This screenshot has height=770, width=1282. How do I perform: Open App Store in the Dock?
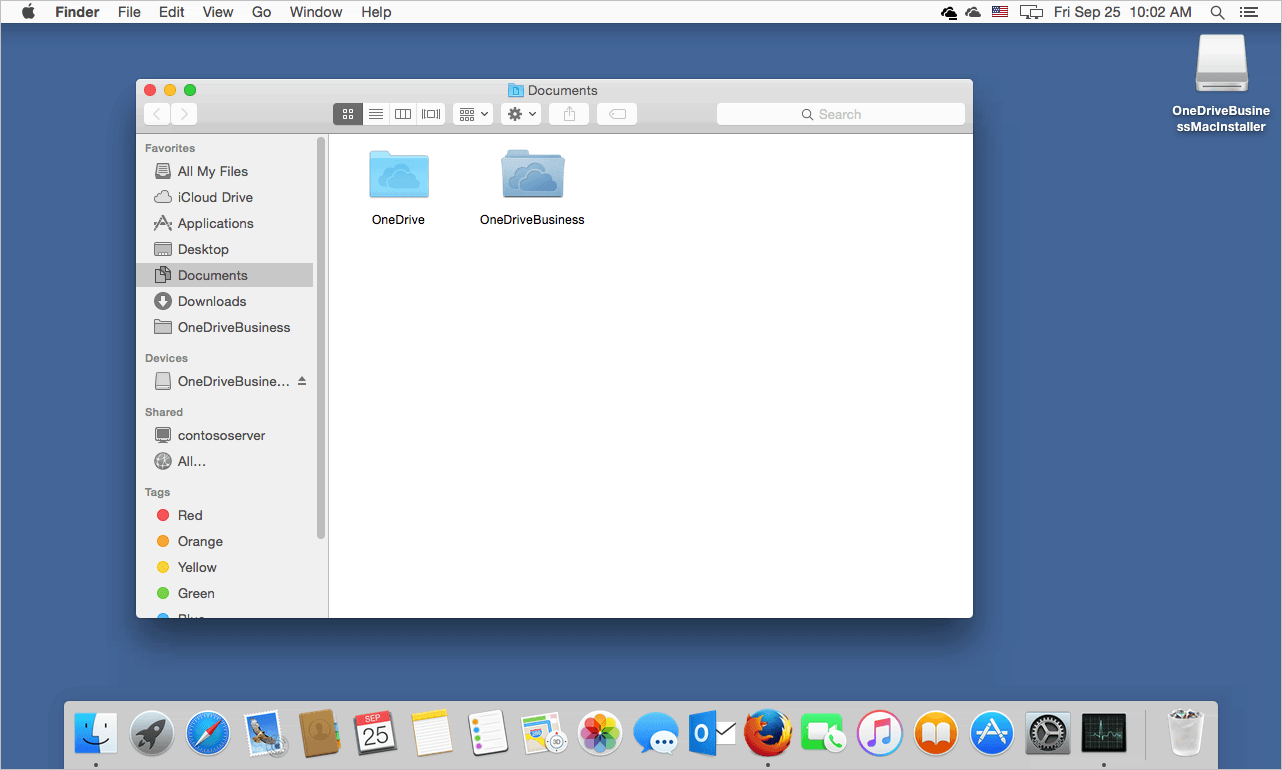tap(992, 734)
